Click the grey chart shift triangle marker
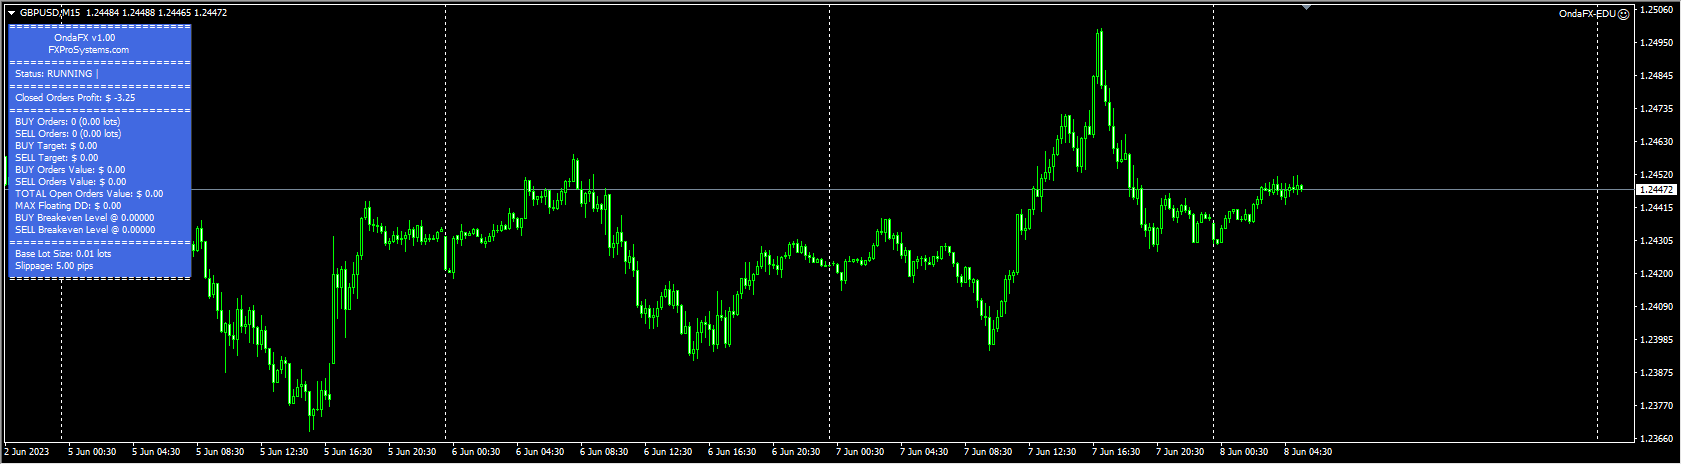1682x465 pixels. pos(1306,7)
